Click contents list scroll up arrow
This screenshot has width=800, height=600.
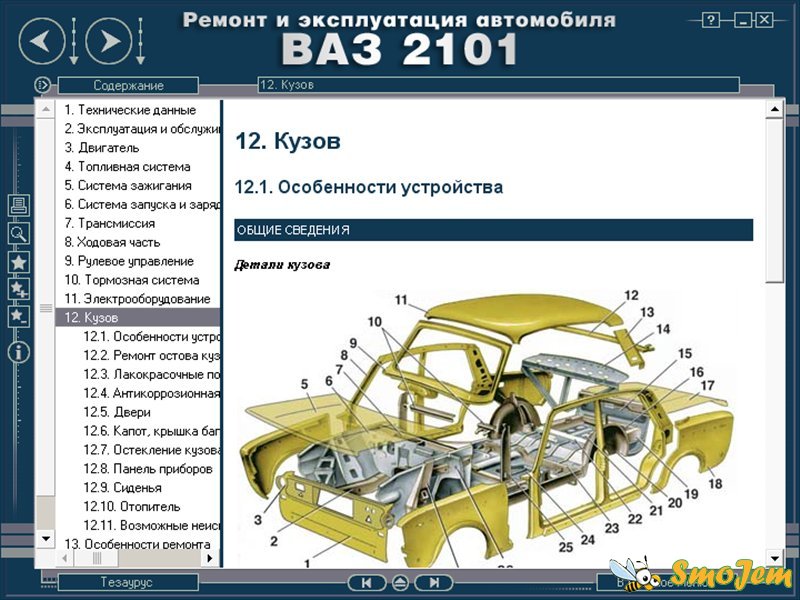tap(46, 109)
